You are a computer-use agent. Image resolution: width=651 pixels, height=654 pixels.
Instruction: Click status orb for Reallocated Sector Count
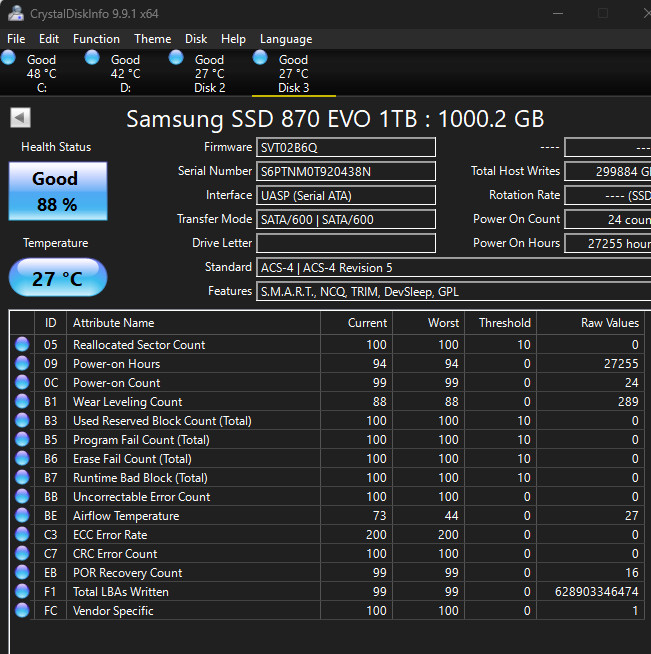[x=22, y=345]
